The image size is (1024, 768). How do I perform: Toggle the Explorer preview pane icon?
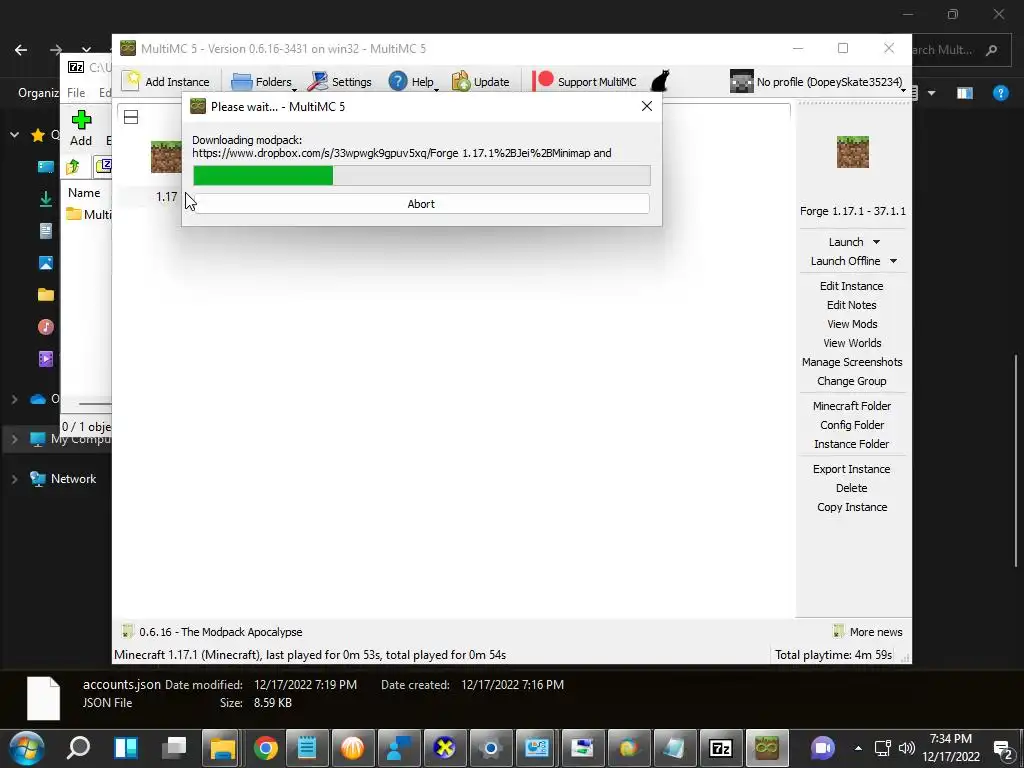click(965, 93)
